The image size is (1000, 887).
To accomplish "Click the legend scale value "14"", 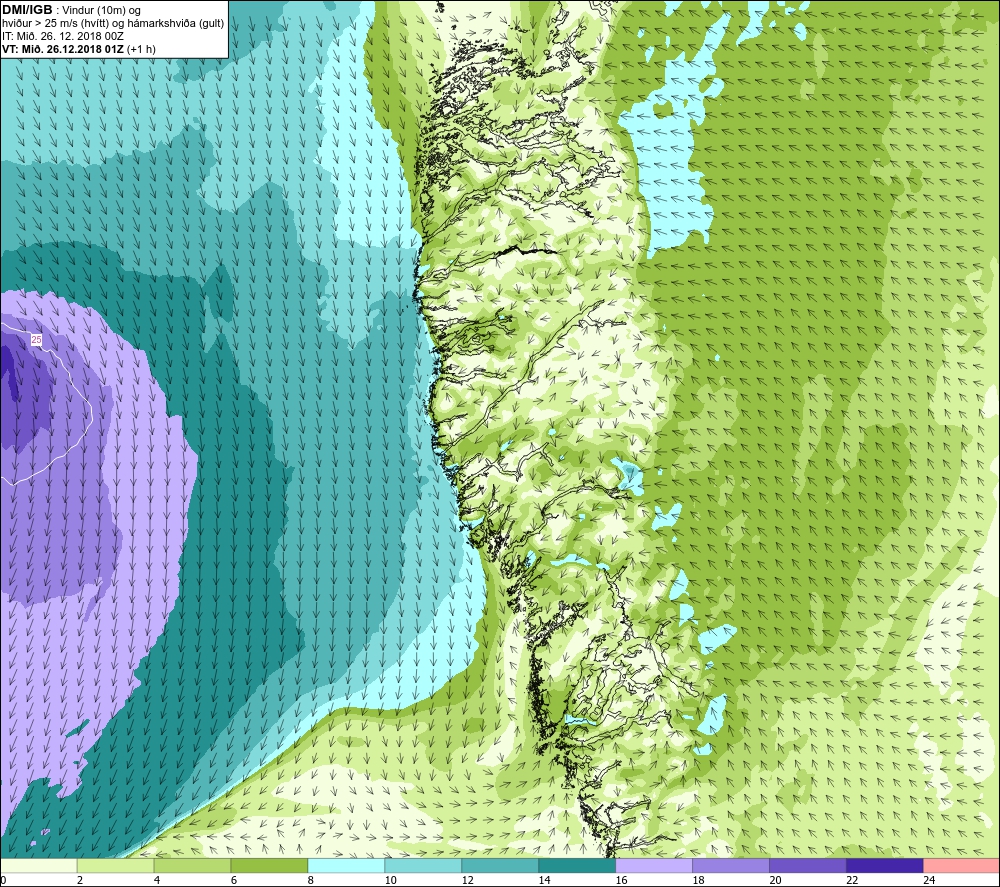I will coord(544,880).
